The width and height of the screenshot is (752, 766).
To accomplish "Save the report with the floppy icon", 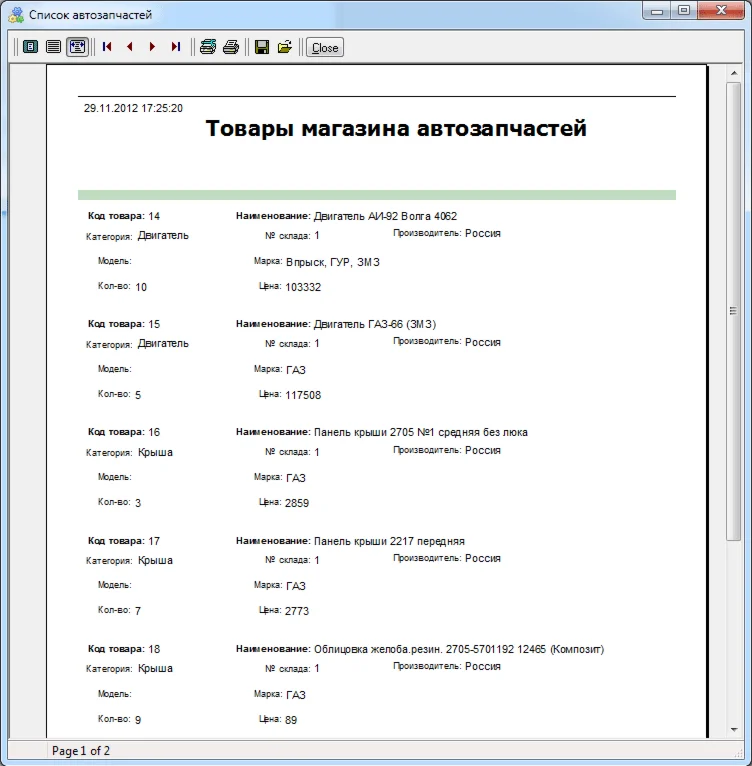I will [262, 47].
